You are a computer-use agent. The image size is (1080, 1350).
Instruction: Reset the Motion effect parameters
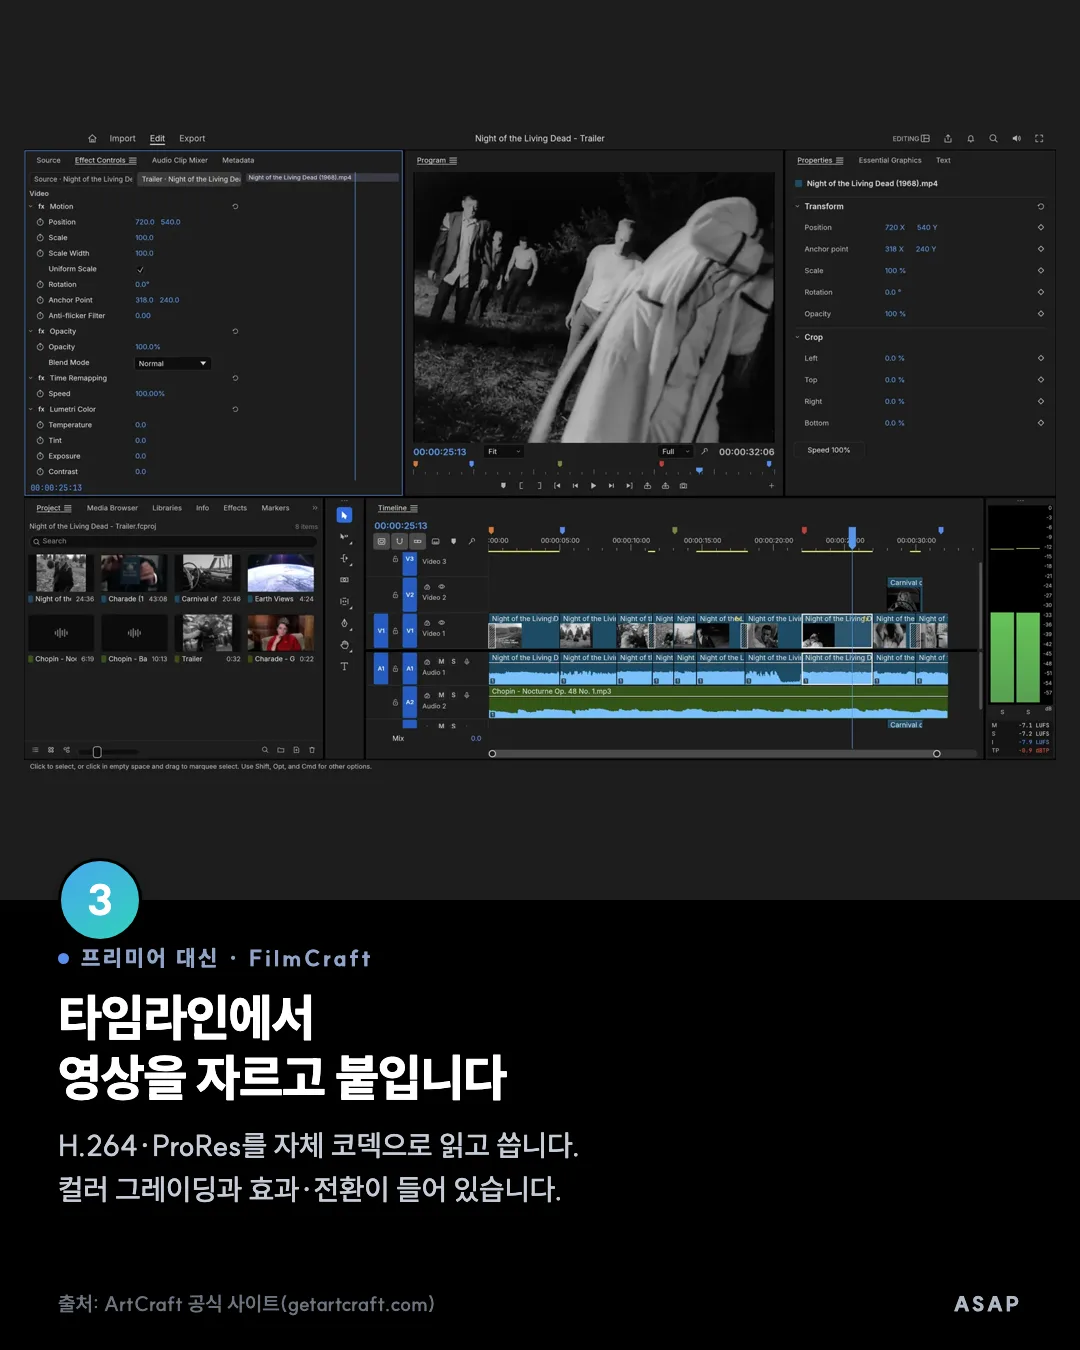click(x=235, y=206)
